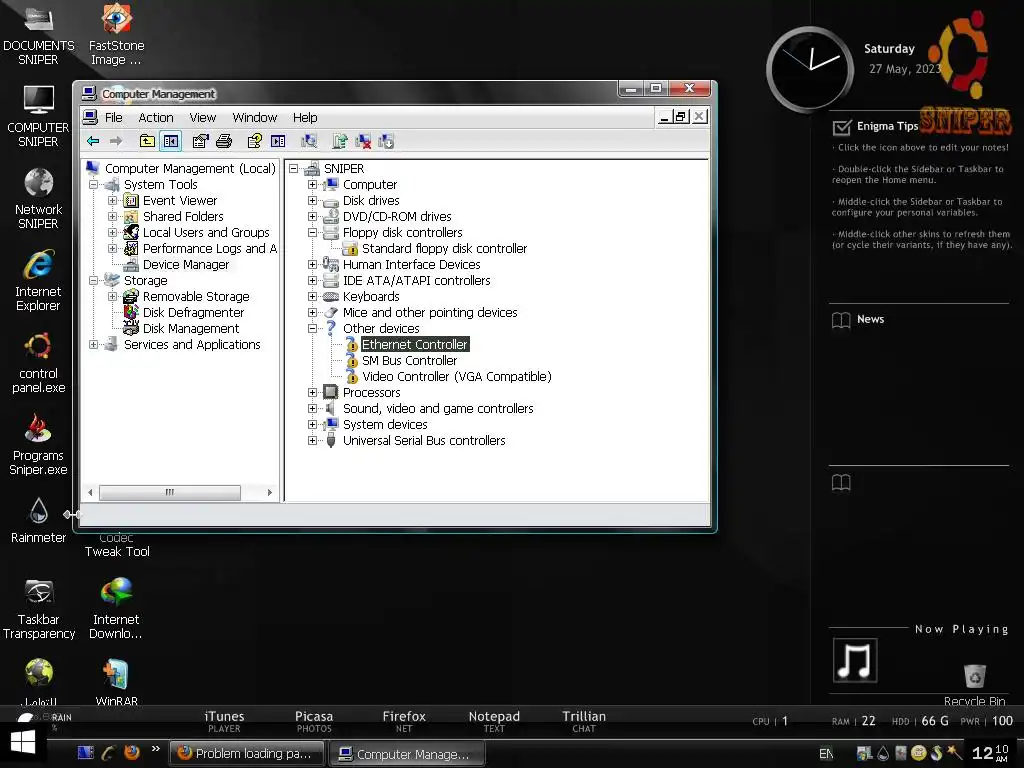Image resolution: width=1024 pixels, height=768 pixels.
Task: Select the SM Bus Controller device
Action: [409, 360]
